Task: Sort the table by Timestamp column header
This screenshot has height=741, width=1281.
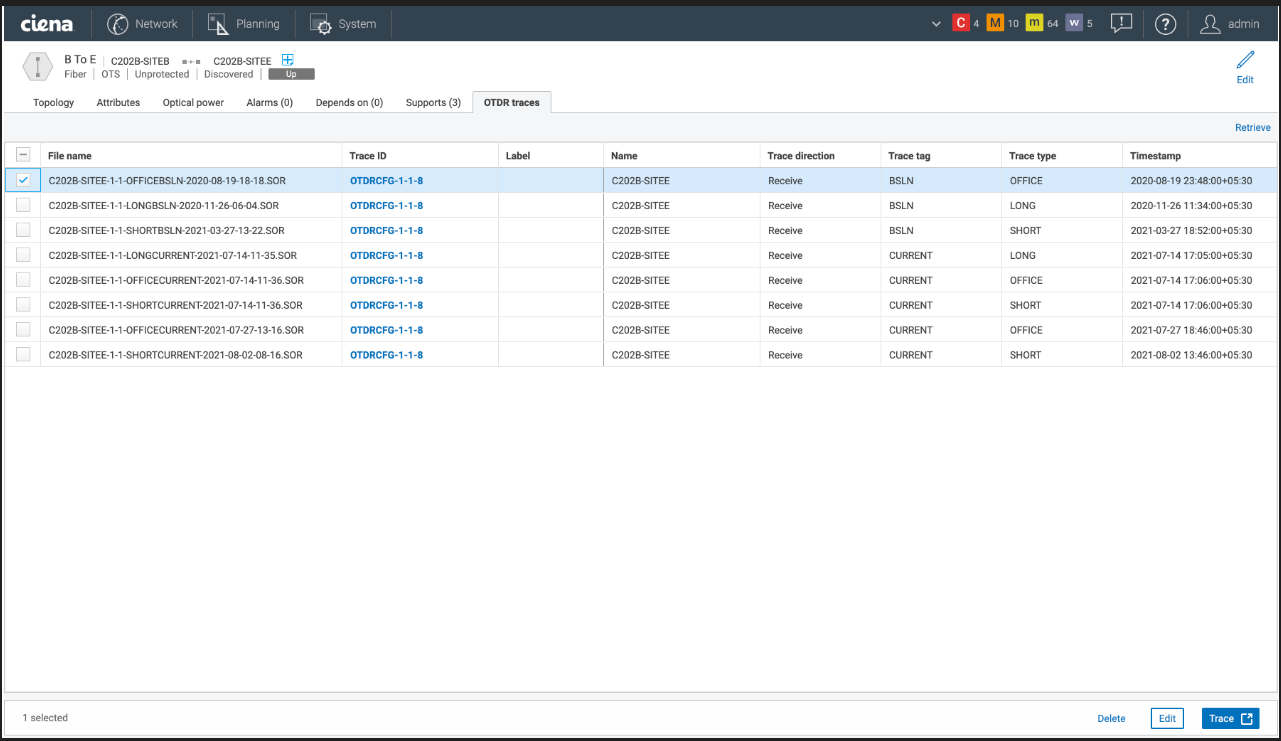Action: coord(1155,156)
